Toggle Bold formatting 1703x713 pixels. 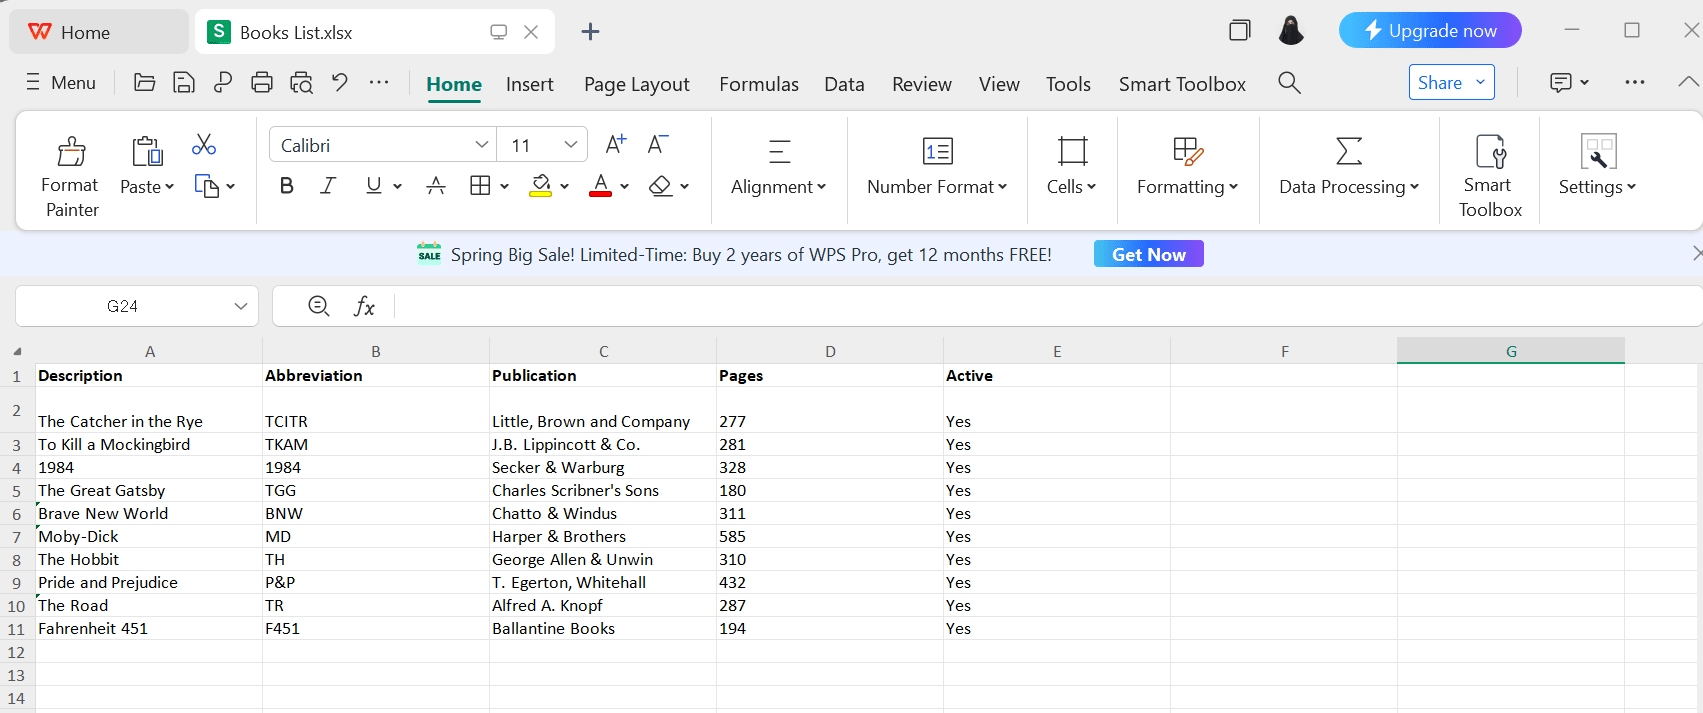pyautogui.click(x=287, y=186)
